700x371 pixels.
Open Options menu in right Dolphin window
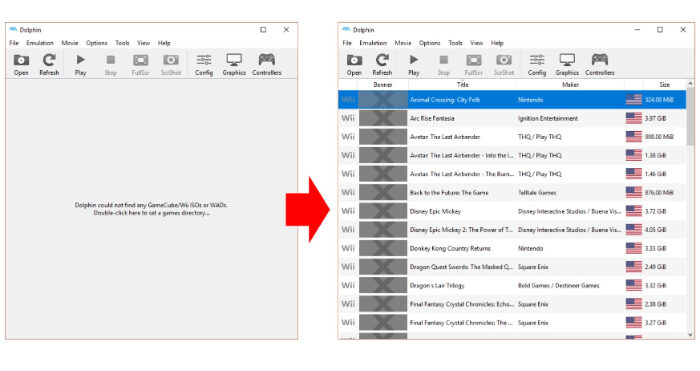click(429, 43)
